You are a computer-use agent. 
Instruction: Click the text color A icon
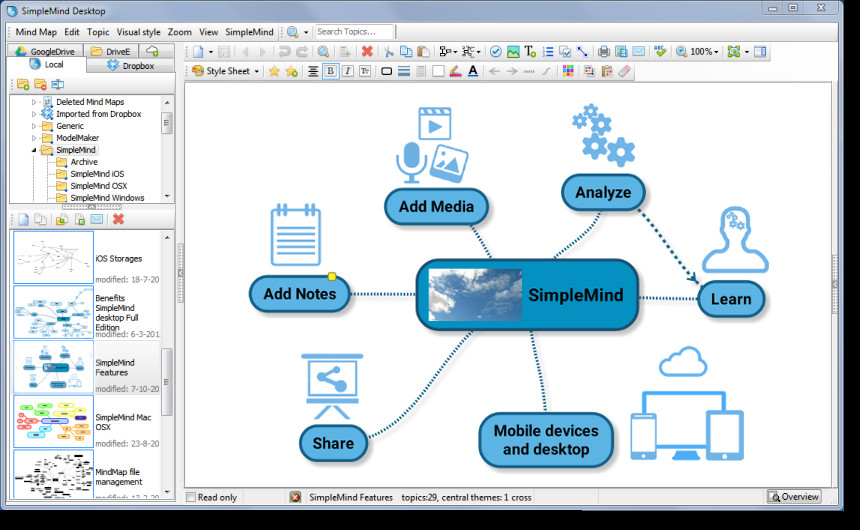[473, 71]
